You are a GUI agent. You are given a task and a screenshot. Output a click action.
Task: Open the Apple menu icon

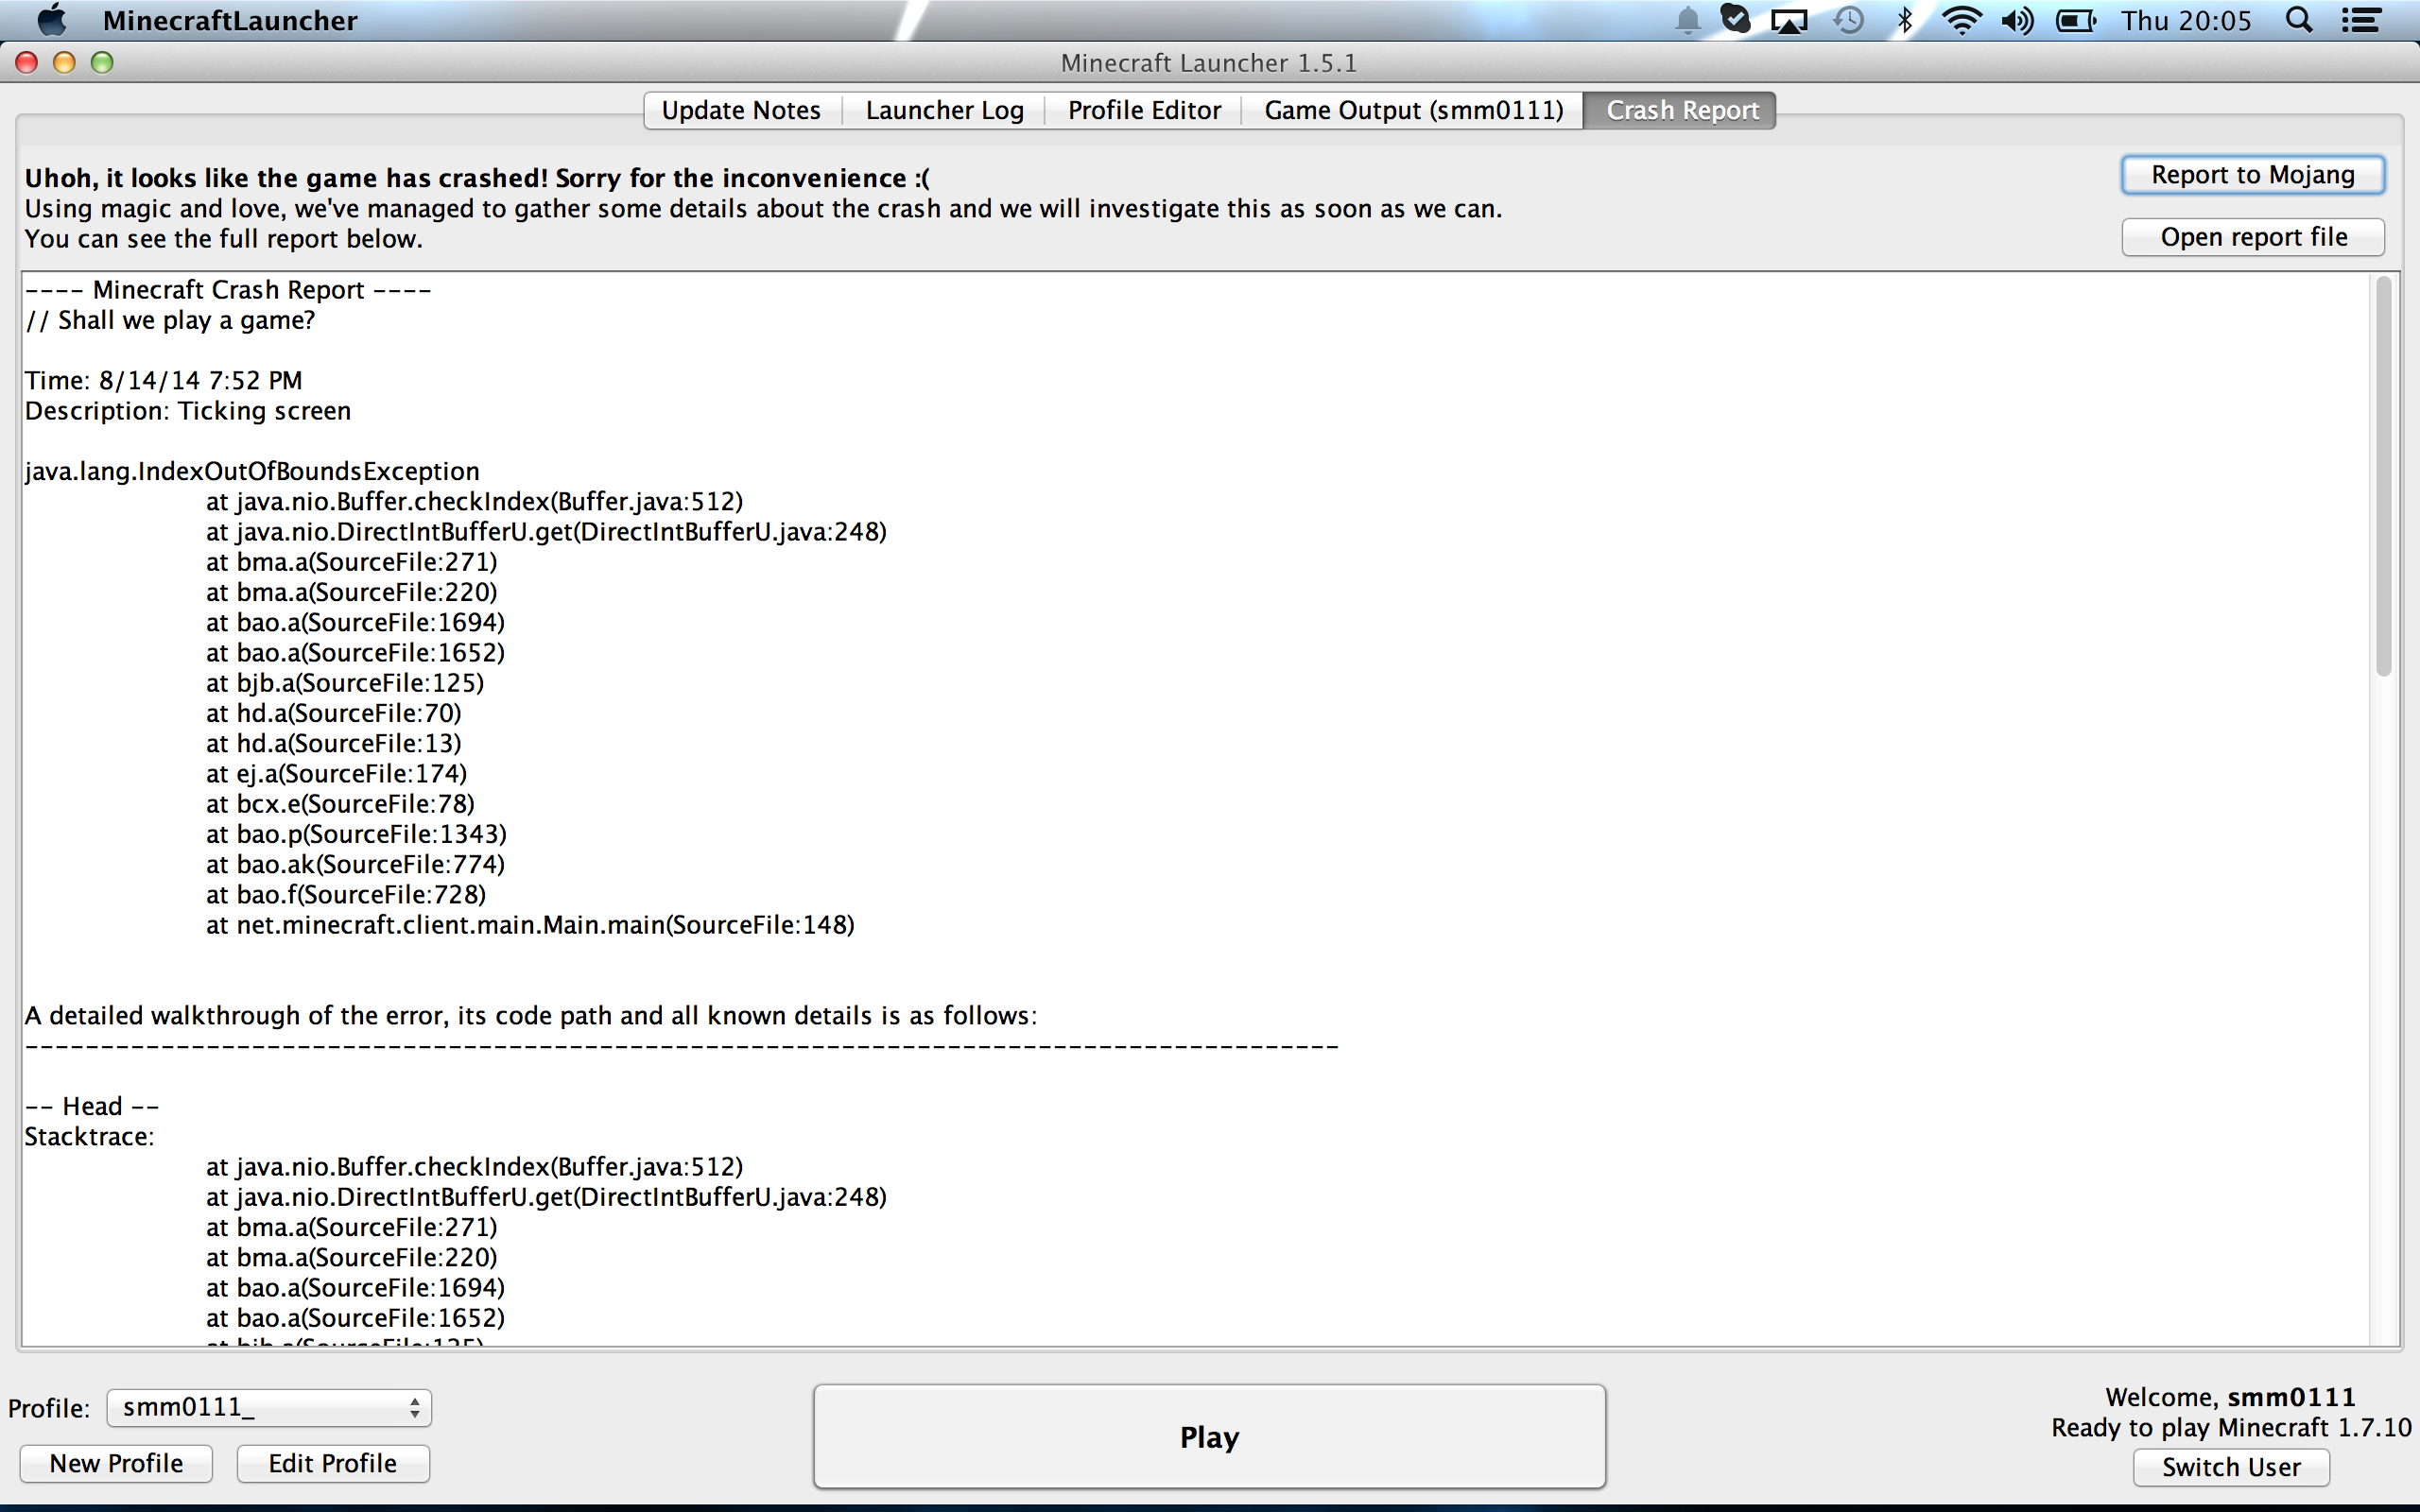(x=50, y=20)
